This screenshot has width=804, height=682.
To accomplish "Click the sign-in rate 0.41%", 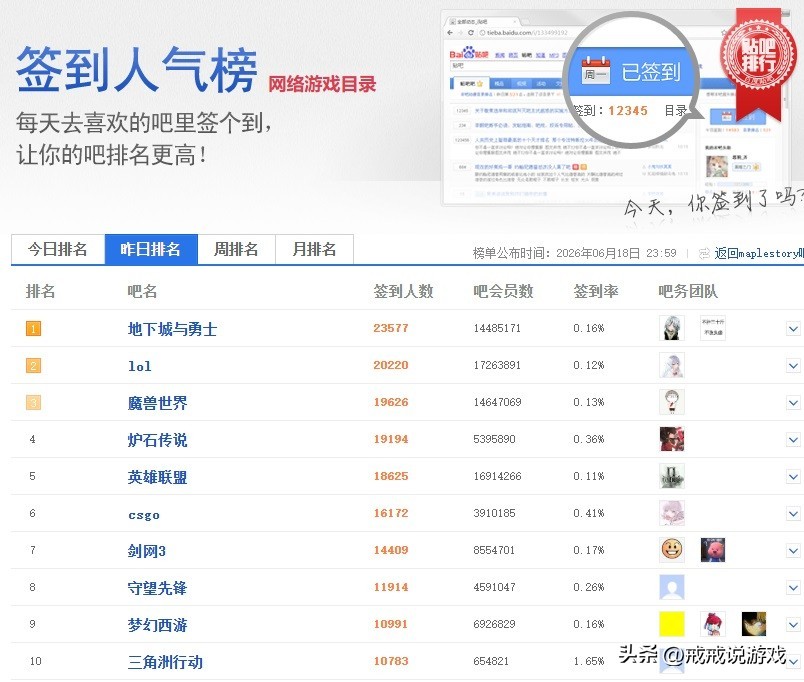I will click(x=589, y=513).
